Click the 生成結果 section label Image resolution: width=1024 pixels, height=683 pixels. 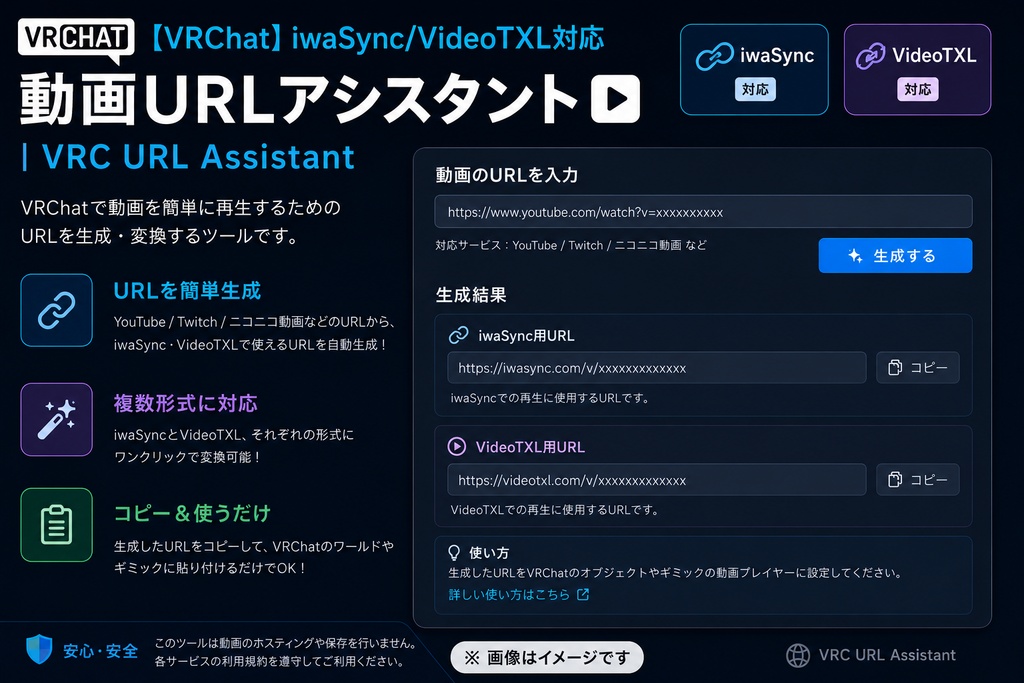[471, 295]
